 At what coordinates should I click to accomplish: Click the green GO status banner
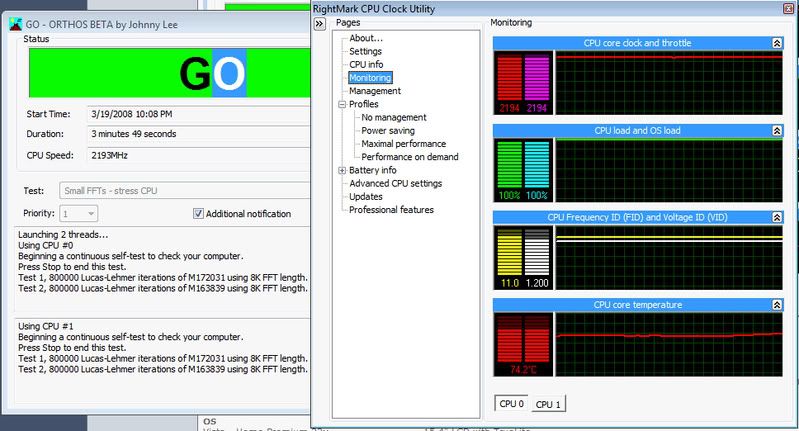pos(169,73)
